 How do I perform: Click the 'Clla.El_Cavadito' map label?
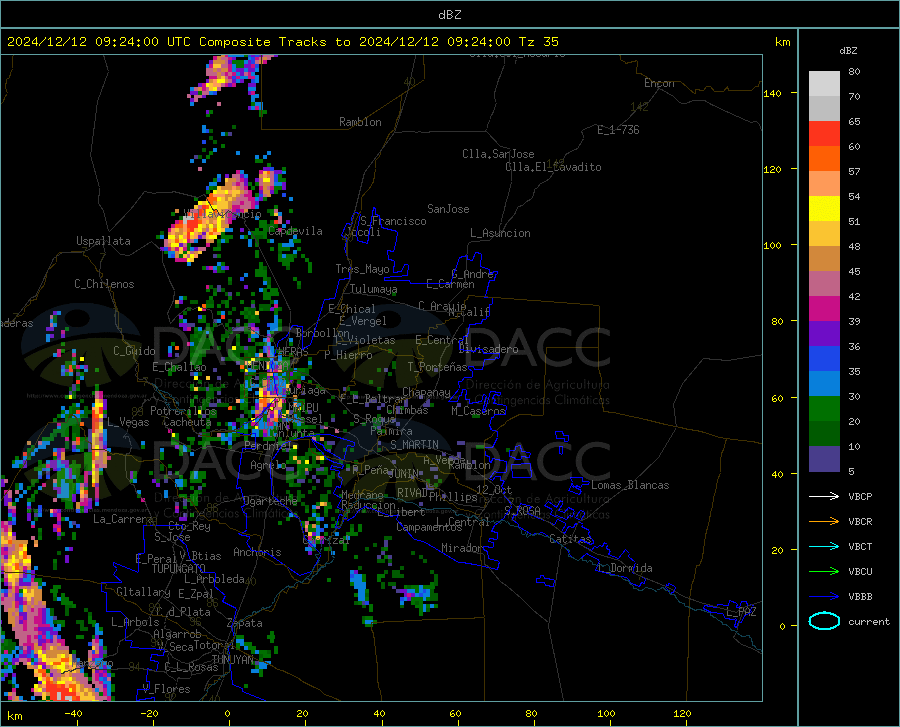(x=553, y=167)
